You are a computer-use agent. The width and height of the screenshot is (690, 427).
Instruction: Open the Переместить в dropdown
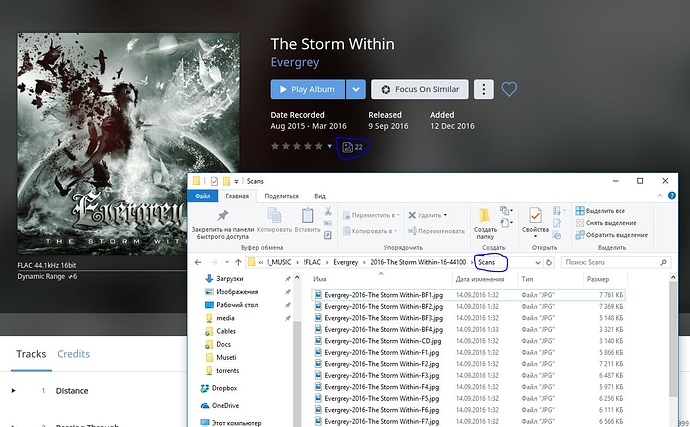[371, 215]
